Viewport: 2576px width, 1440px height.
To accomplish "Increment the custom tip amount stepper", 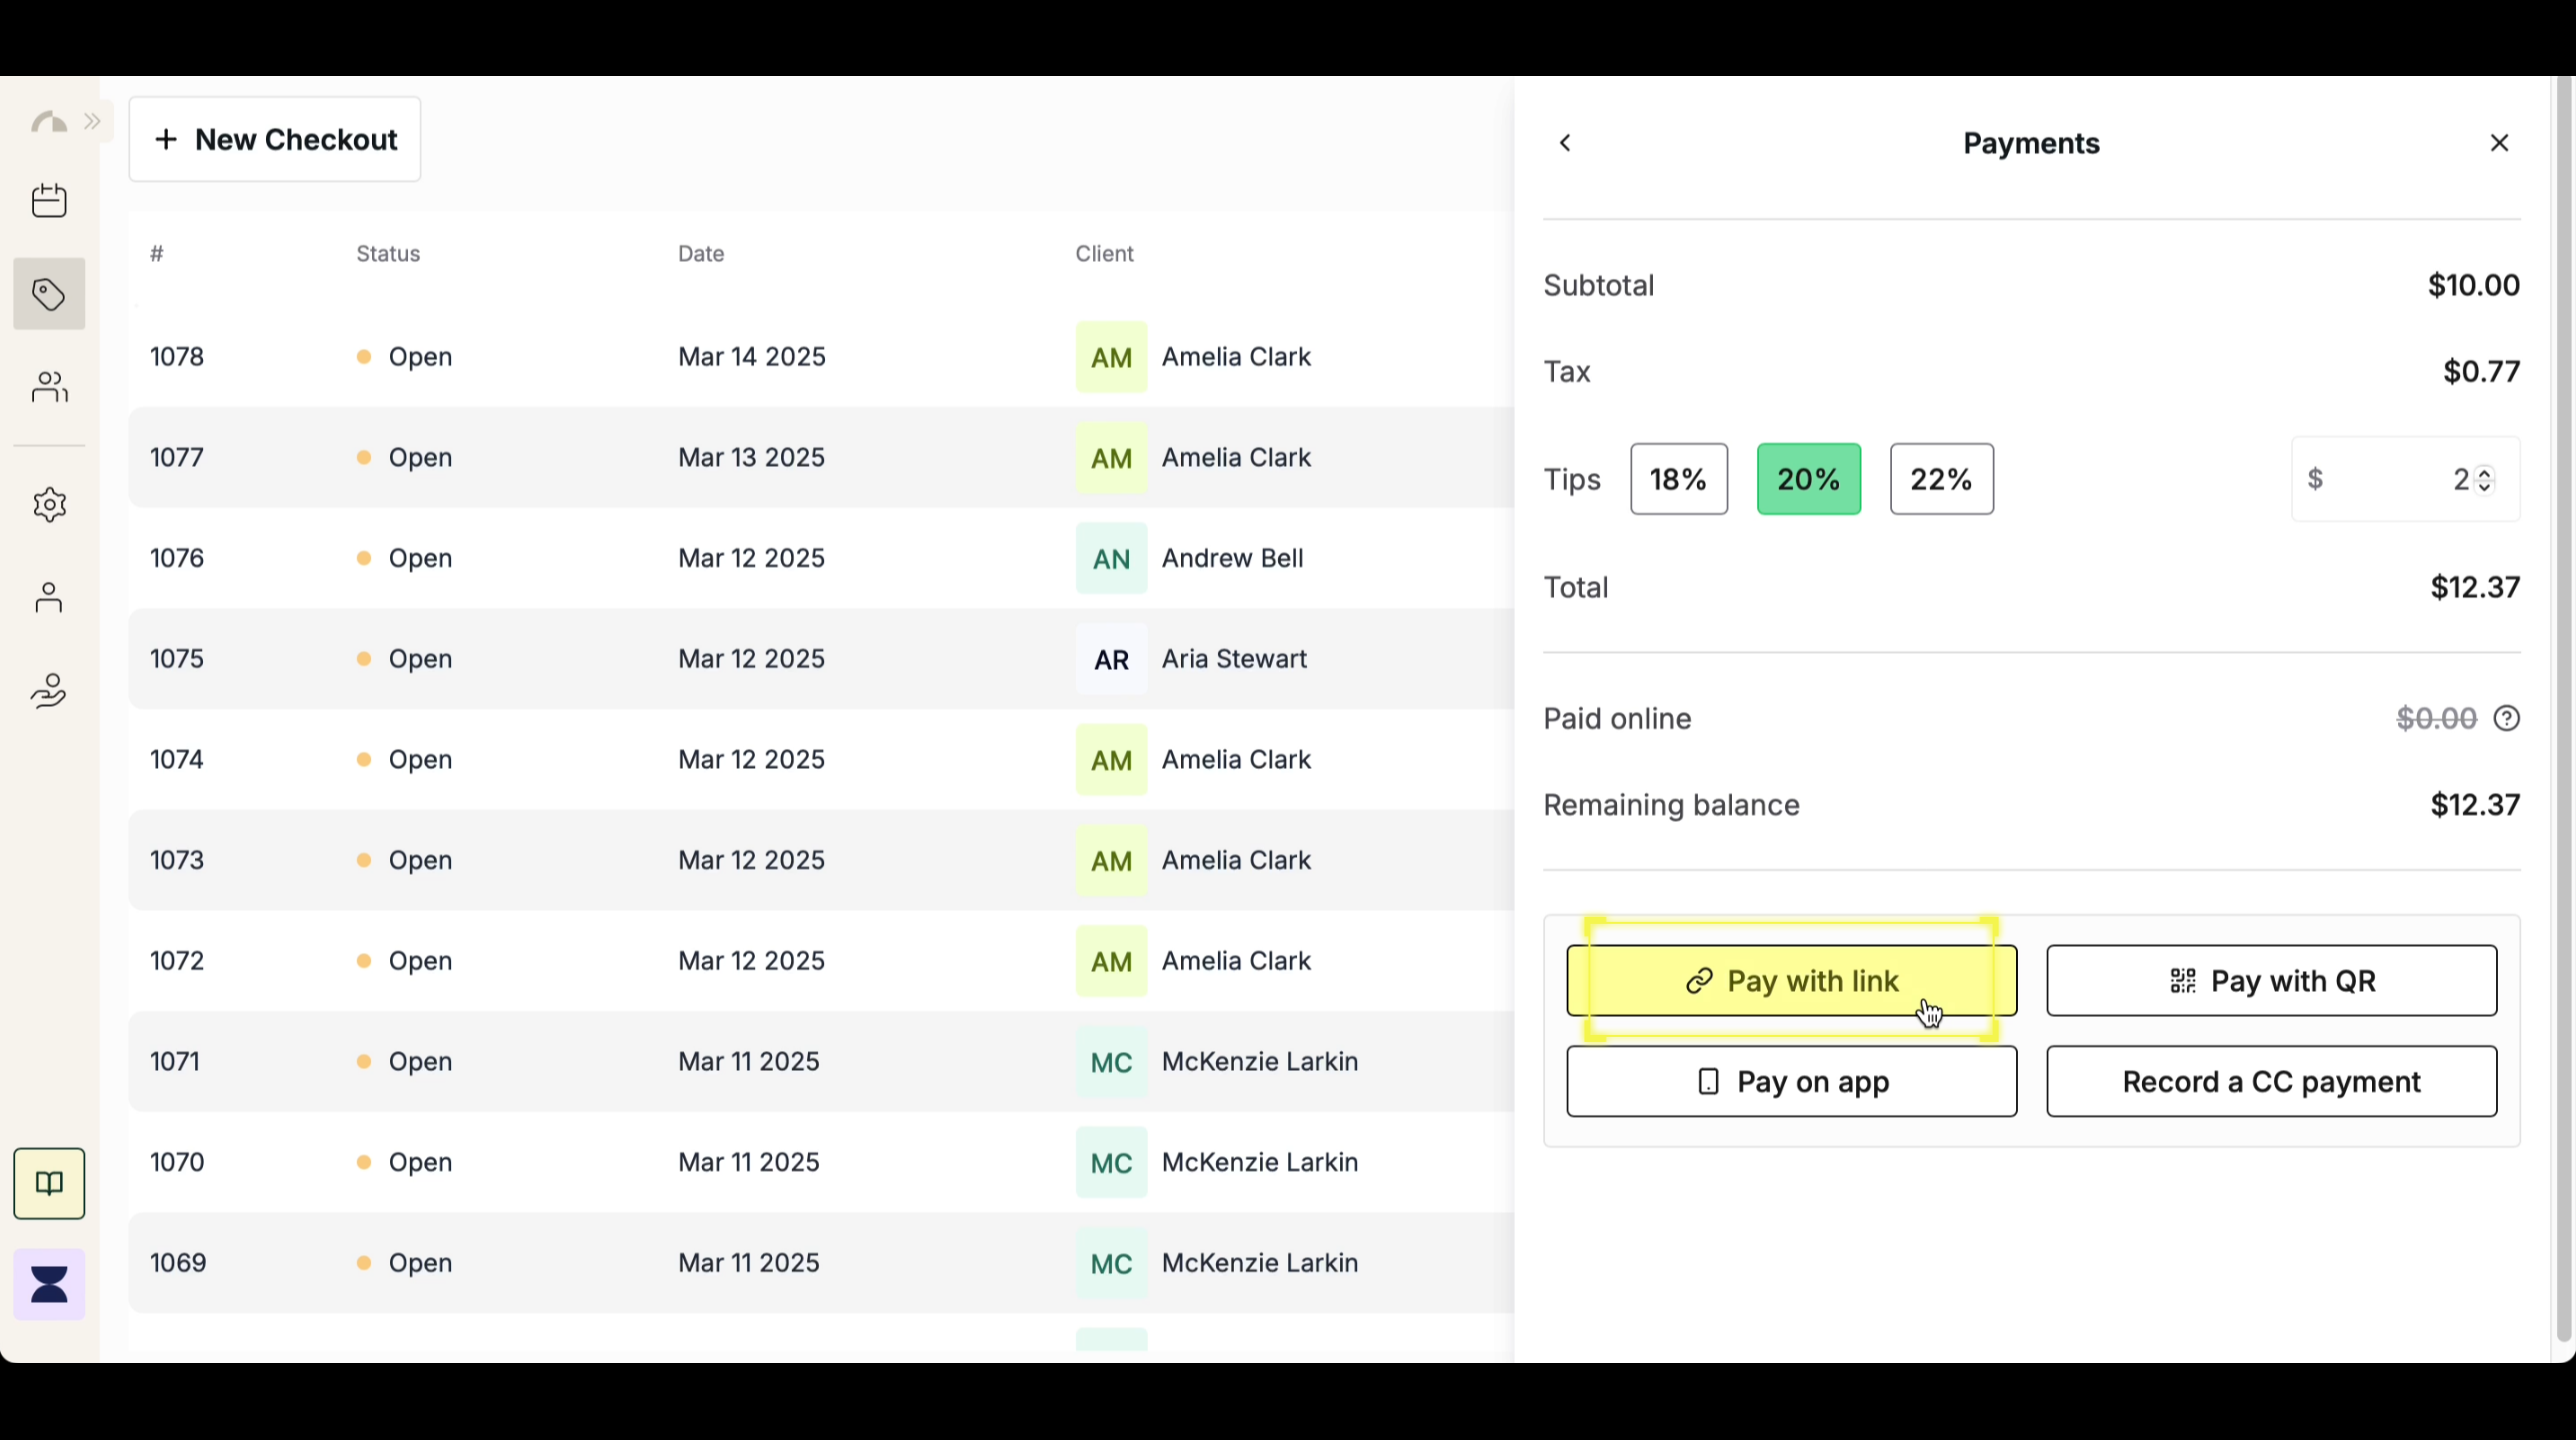I will pyautogui.click(x=2485, y=472).
